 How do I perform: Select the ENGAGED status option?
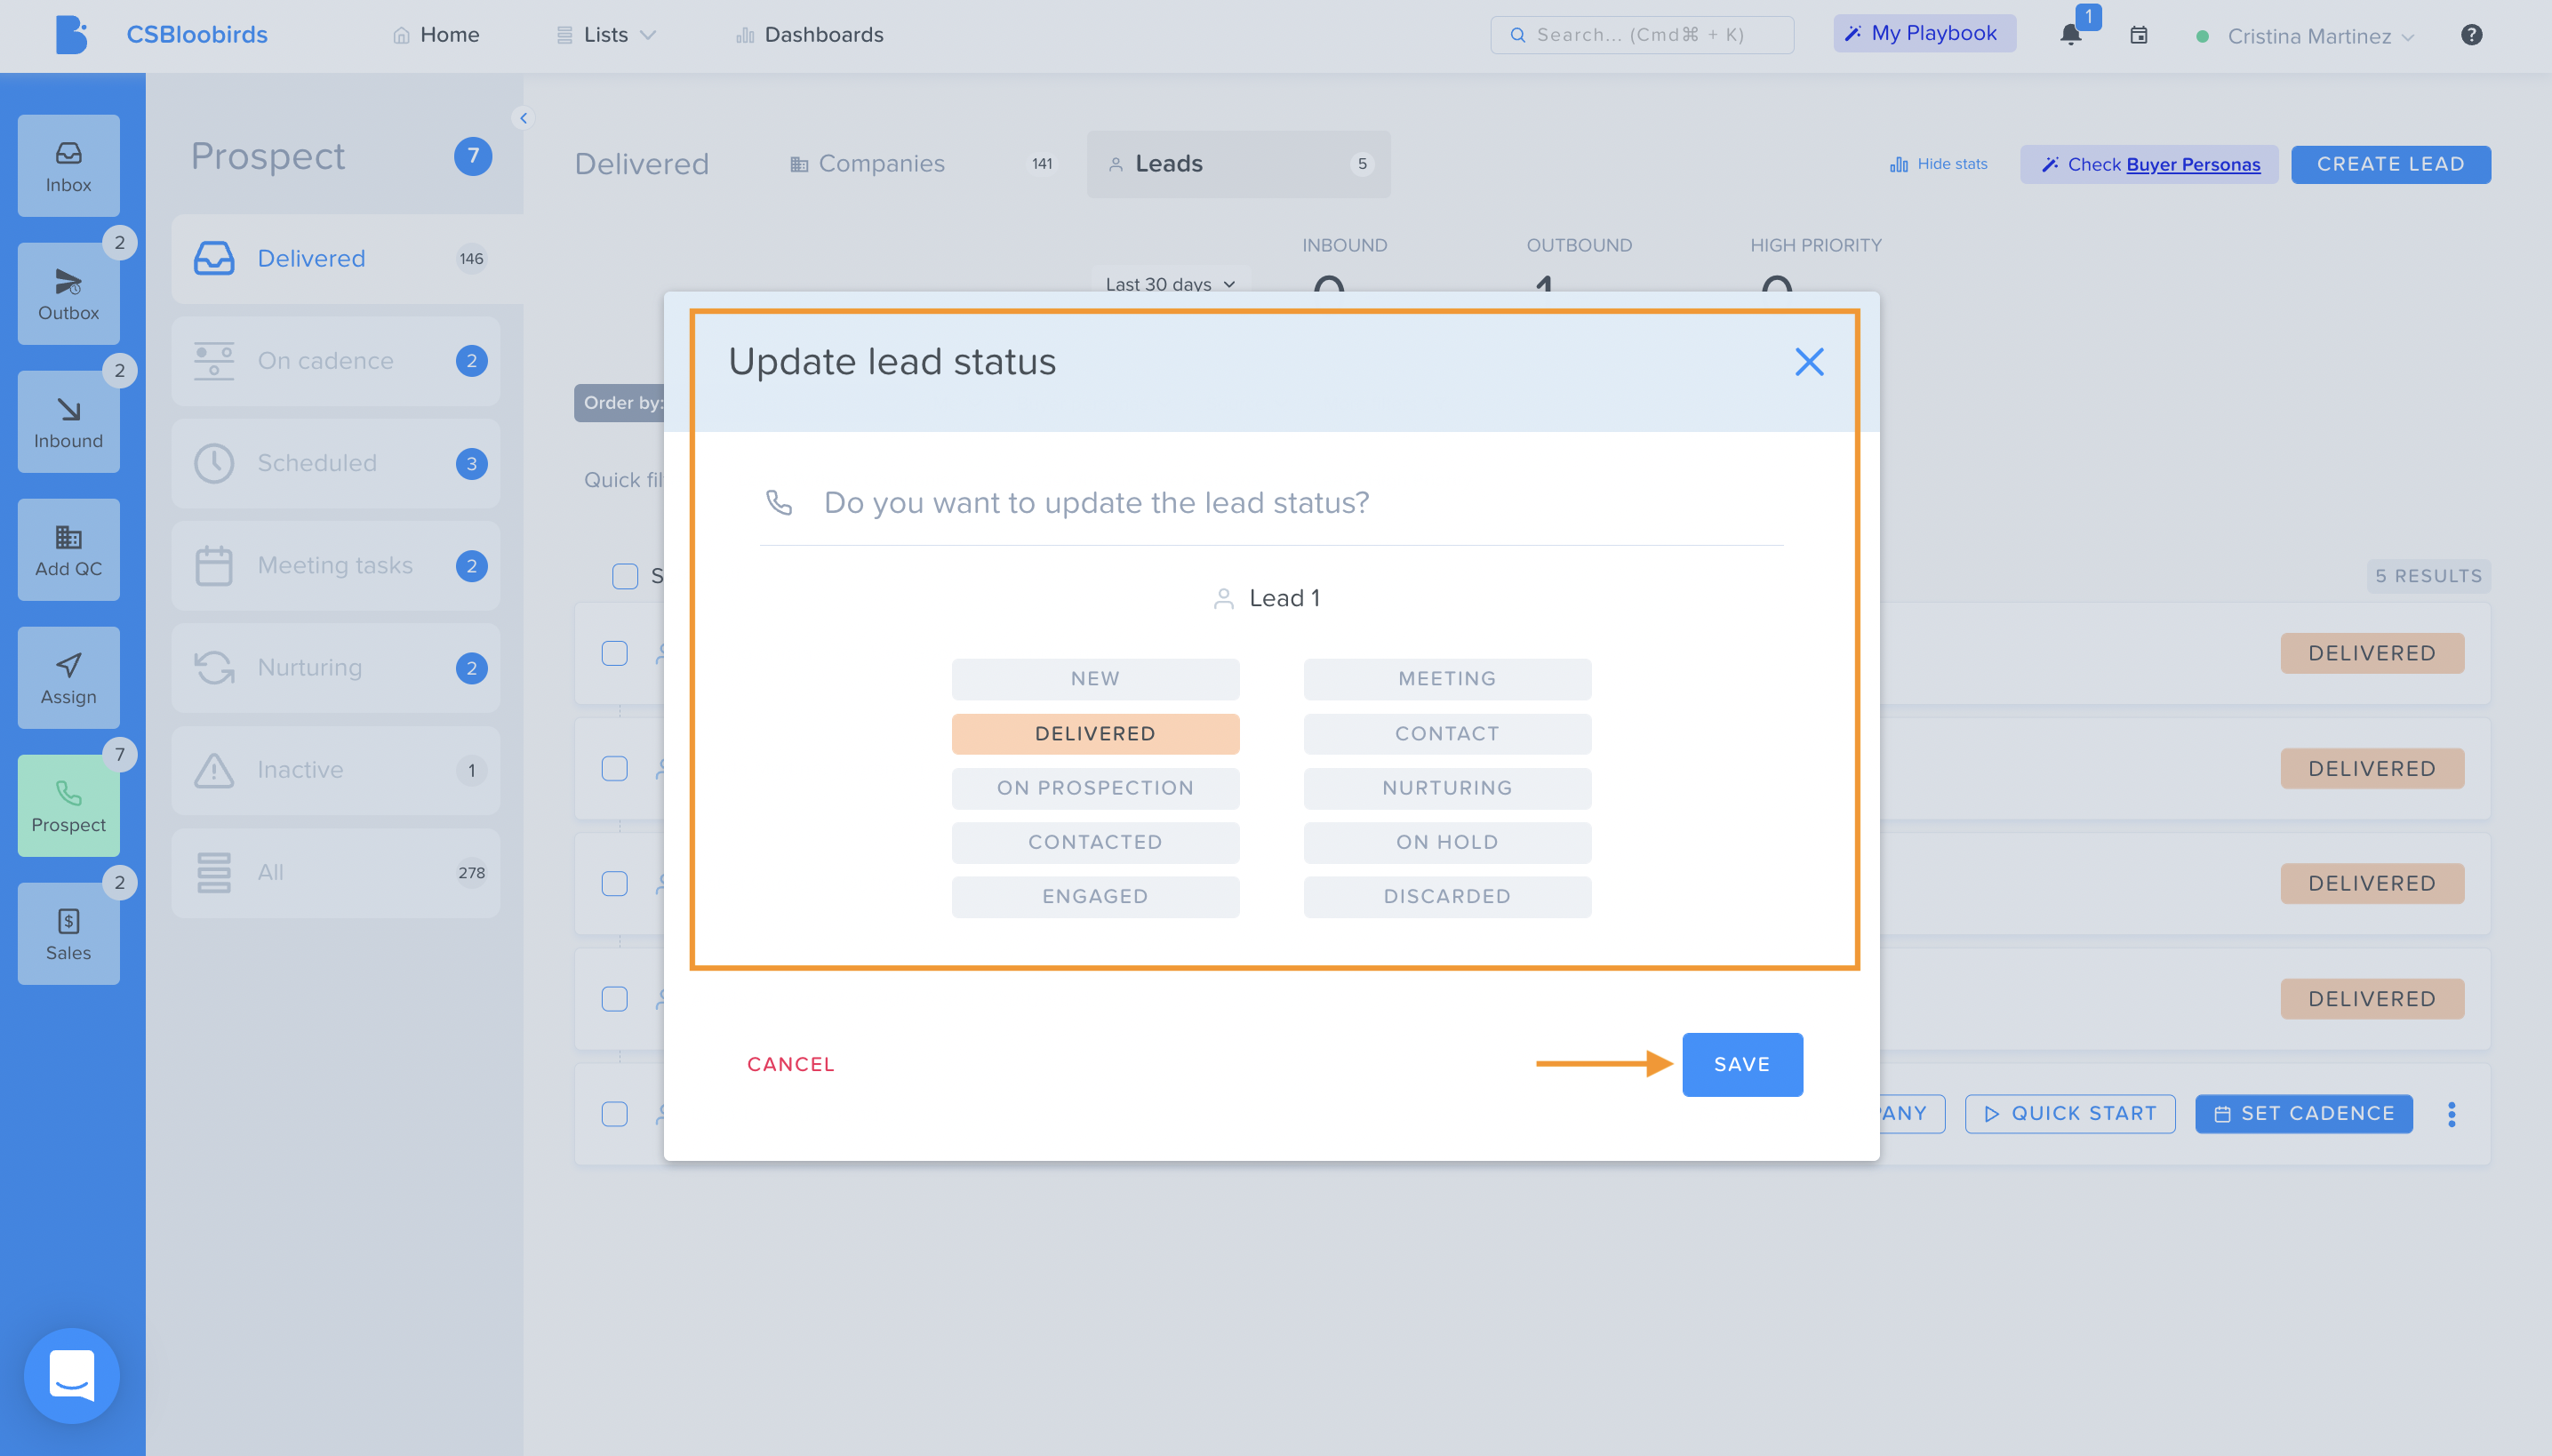[1095, 897]
